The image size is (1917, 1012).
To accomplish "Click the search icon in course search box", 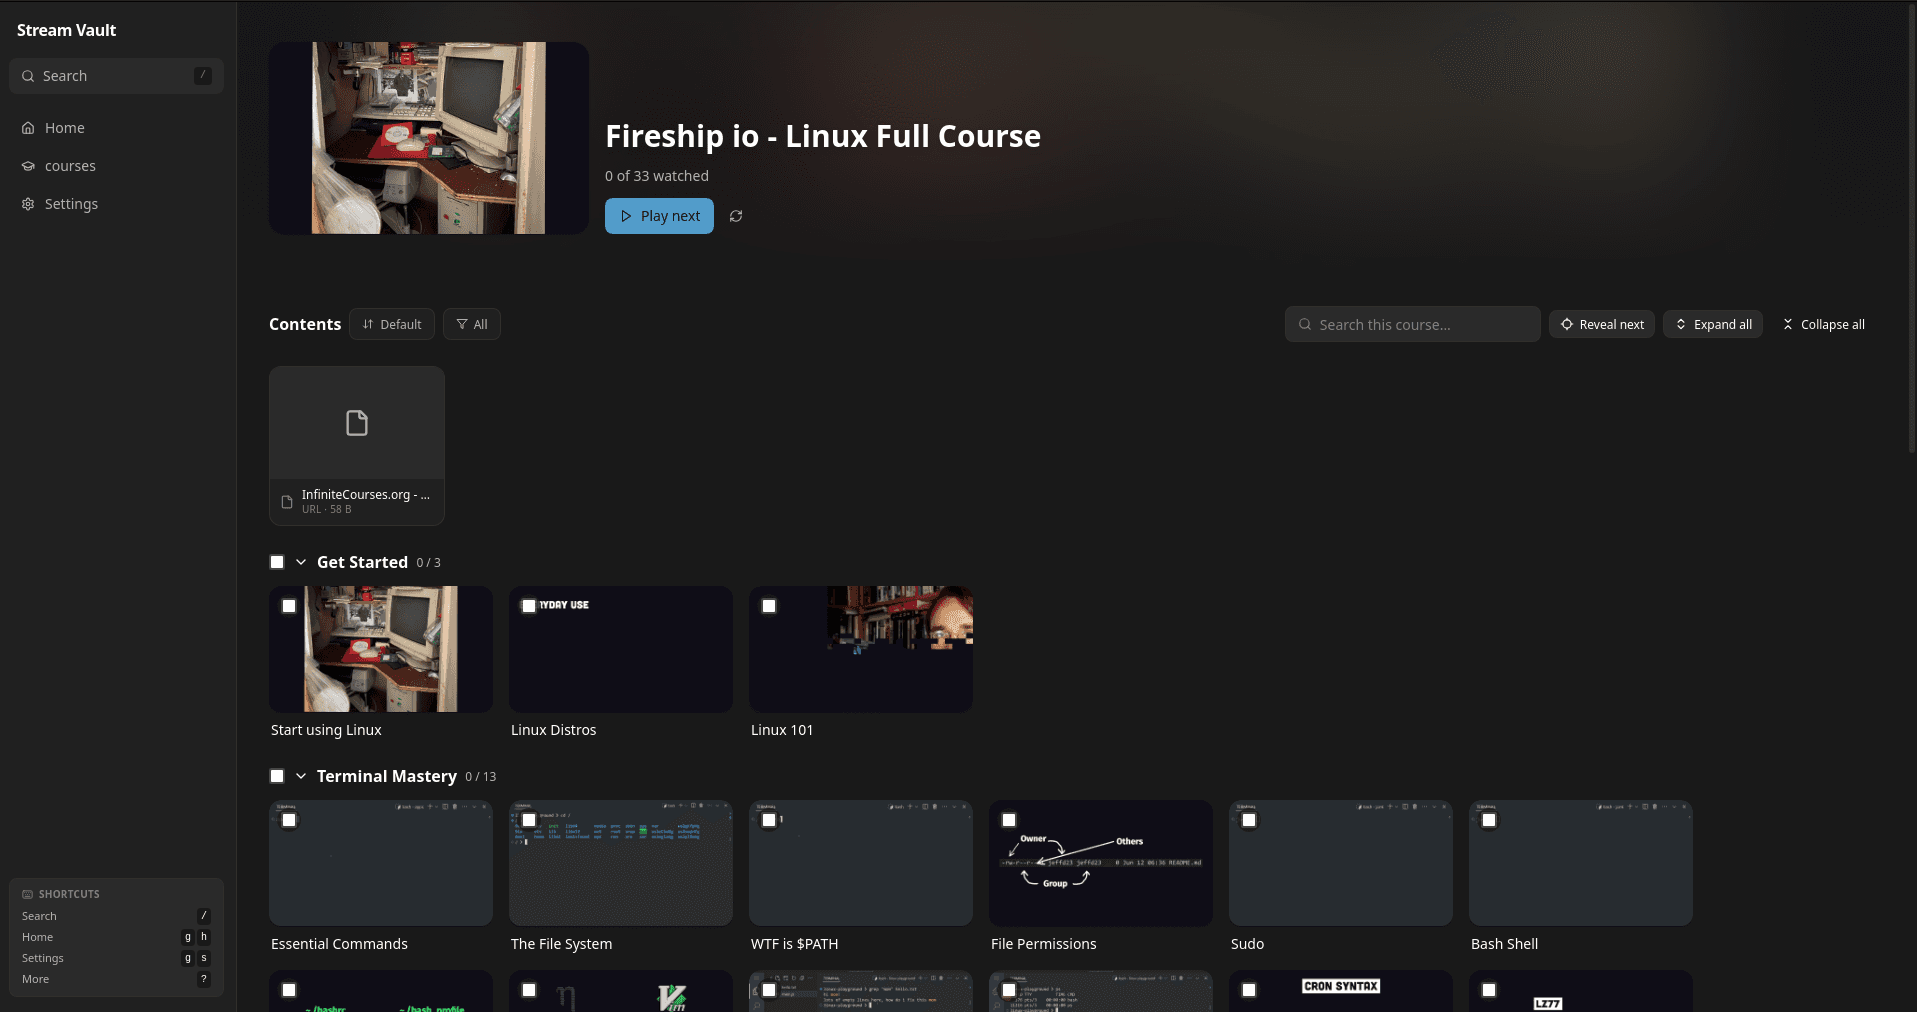I will click(x=1305, y=325).
